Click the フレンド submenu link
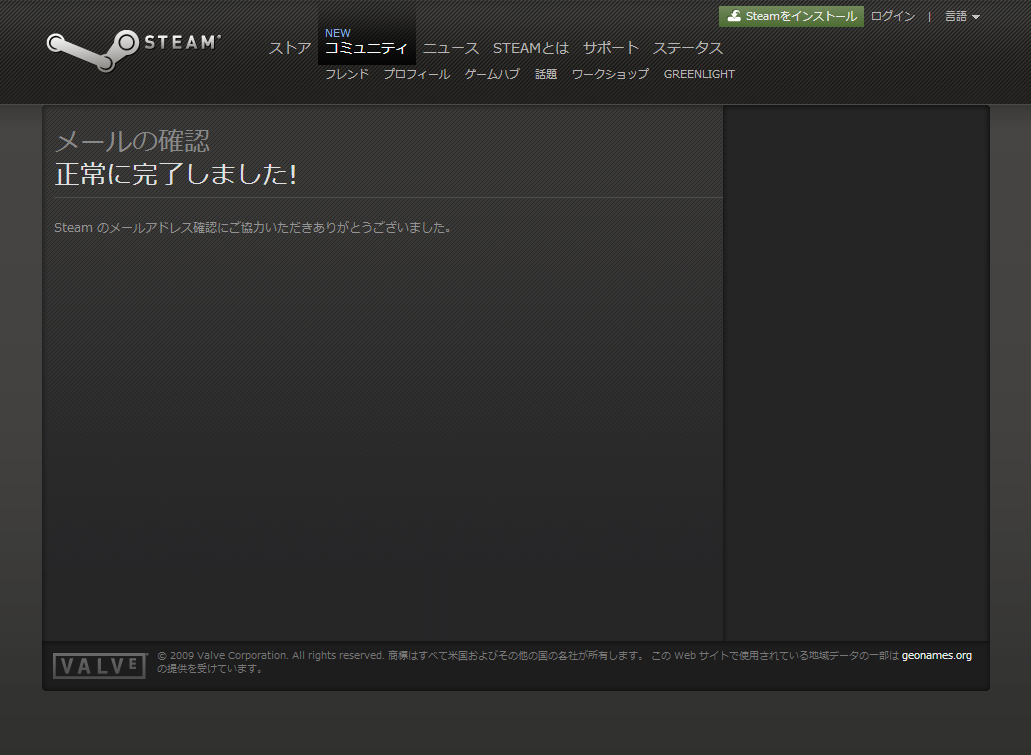 (x=347, y=74)
